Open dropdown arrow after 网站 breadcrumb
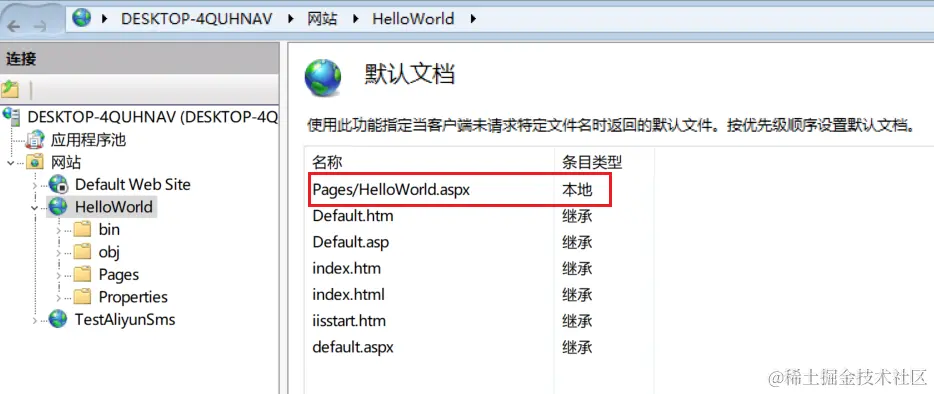This screenshot has width=934, height=394. [x=356, y=18]
